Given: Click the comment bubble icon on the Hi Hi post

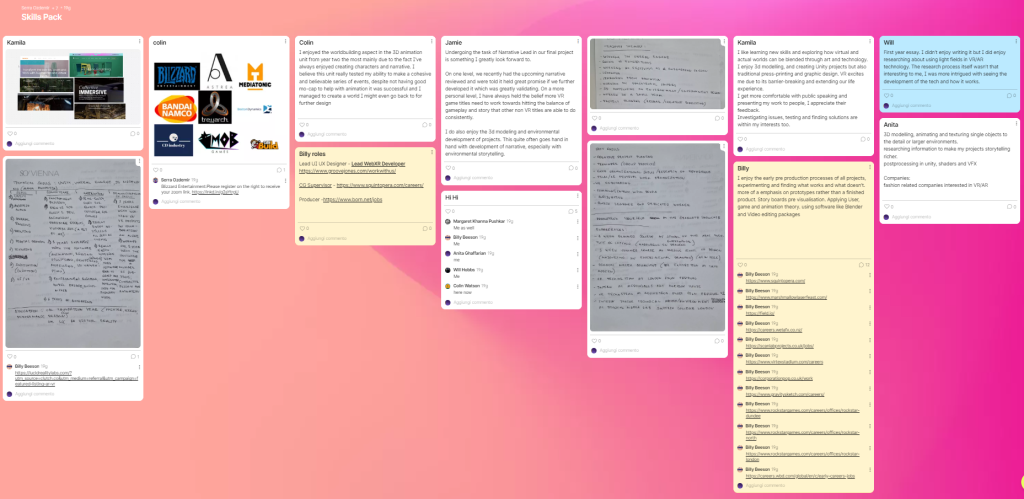Looking at the screenshot, I should click(x=571, y=212).
